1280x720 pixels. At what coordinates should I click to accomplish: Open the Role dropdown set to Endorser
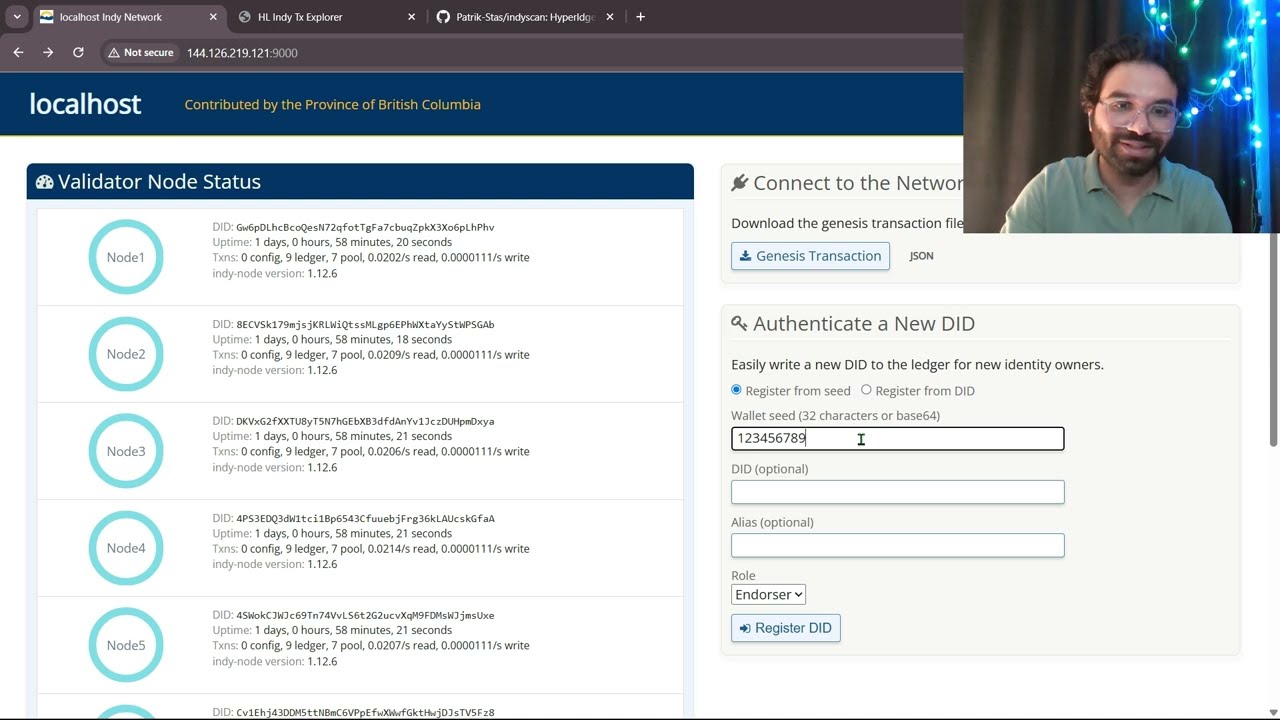click(768, 595)
